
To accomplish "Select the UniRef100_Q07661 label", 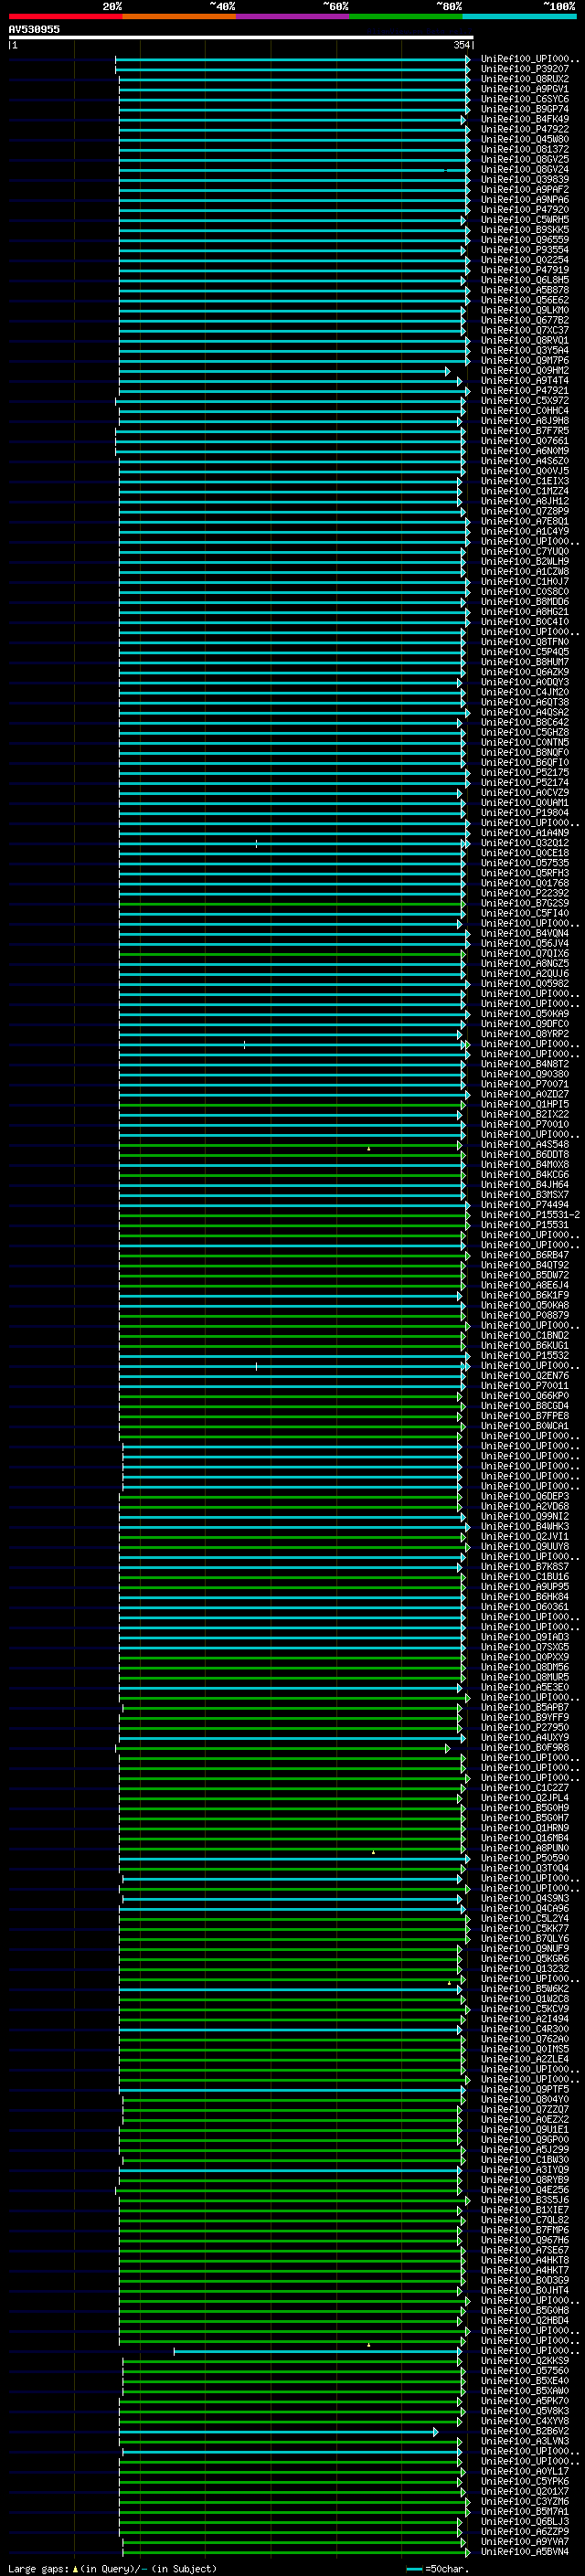I will click(x=525, y=441).
